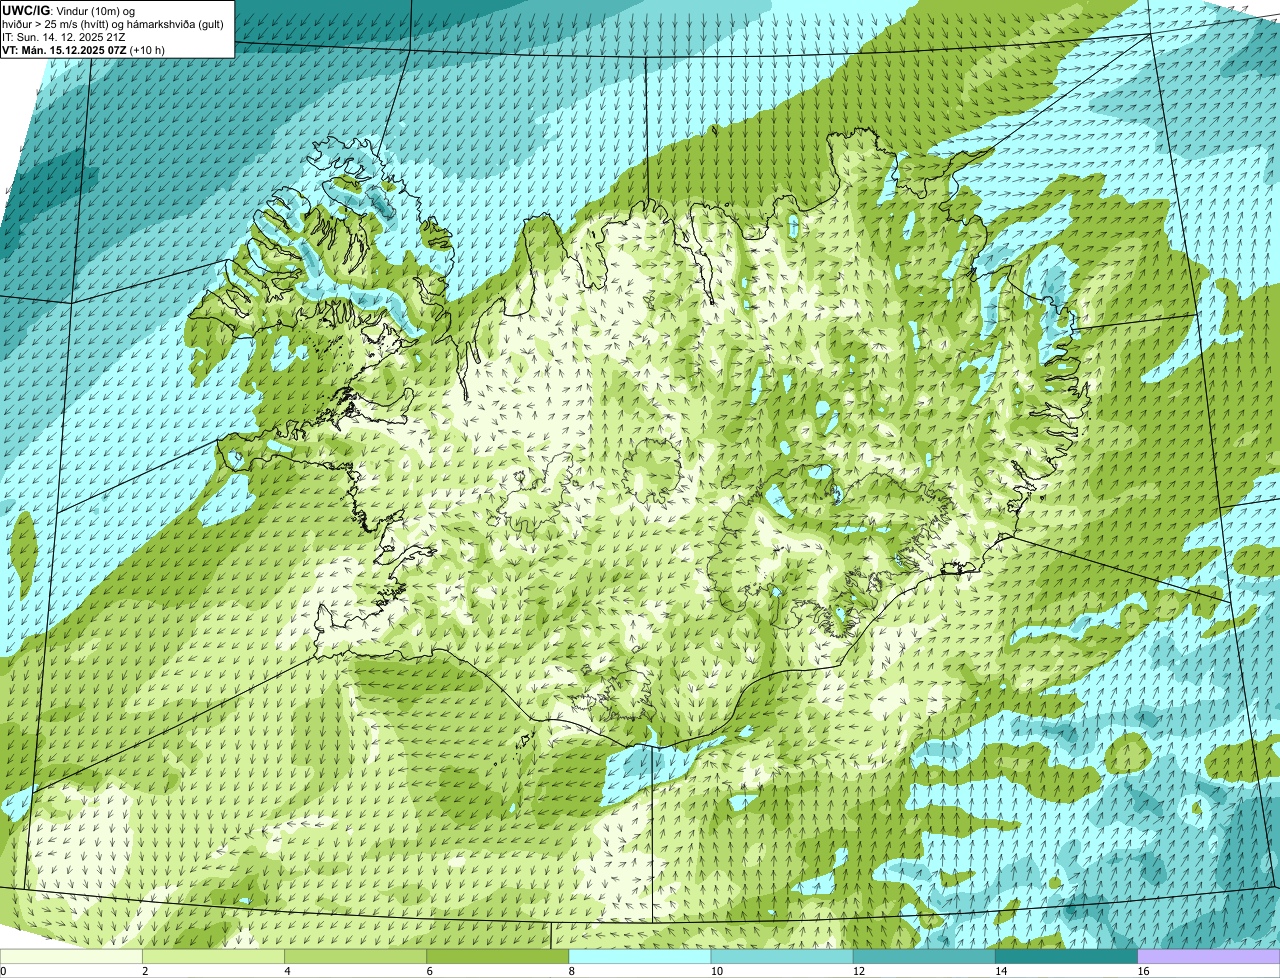Click the light cyan 8–10 m/s legend swatch
Screen dimensions: 1280x978
coord(639,957)
